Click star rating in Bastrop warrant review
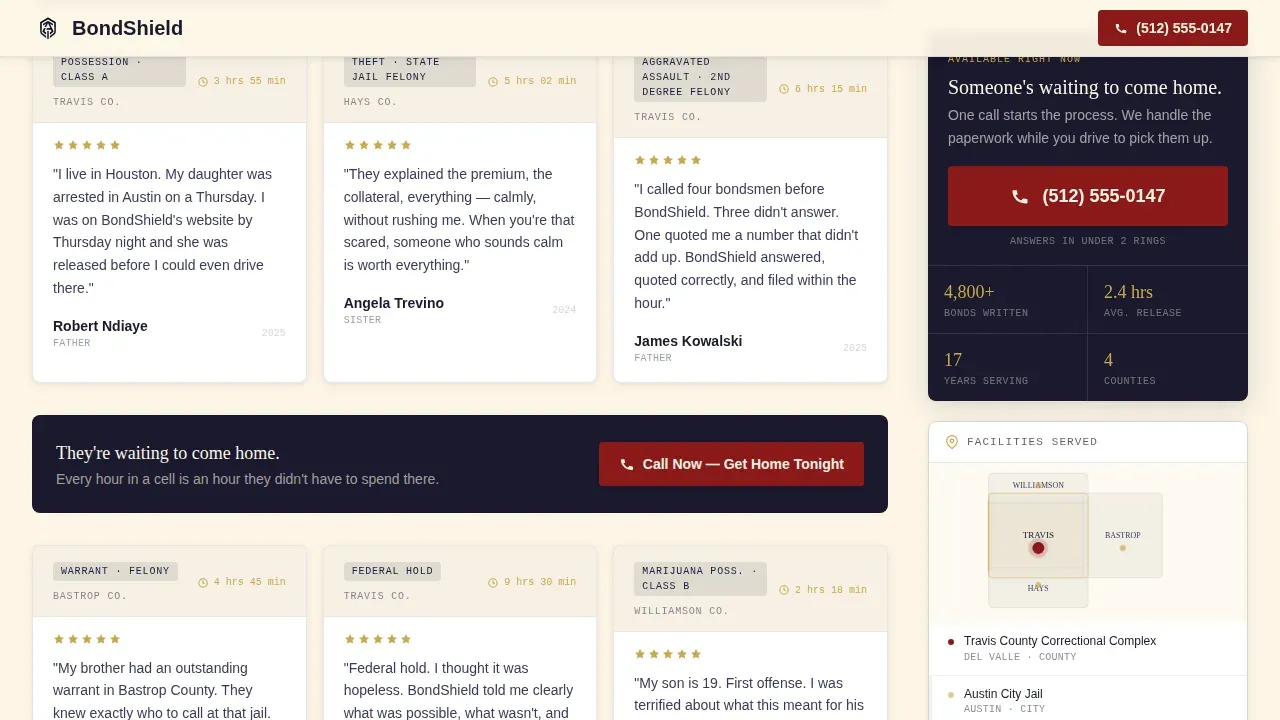Viewport: 1280px width, 720px height. [x=87, y=639]
